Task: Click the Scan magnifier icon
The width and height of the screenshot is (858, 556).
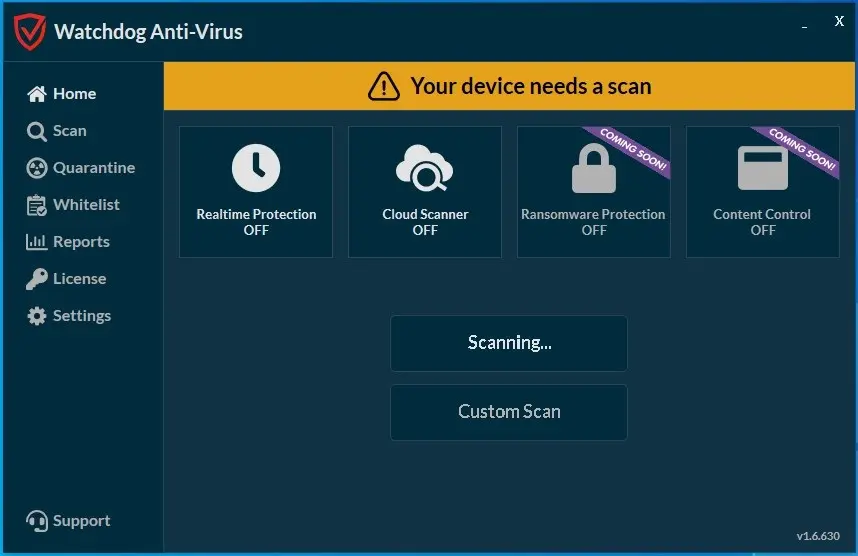Action: (37, 131)
